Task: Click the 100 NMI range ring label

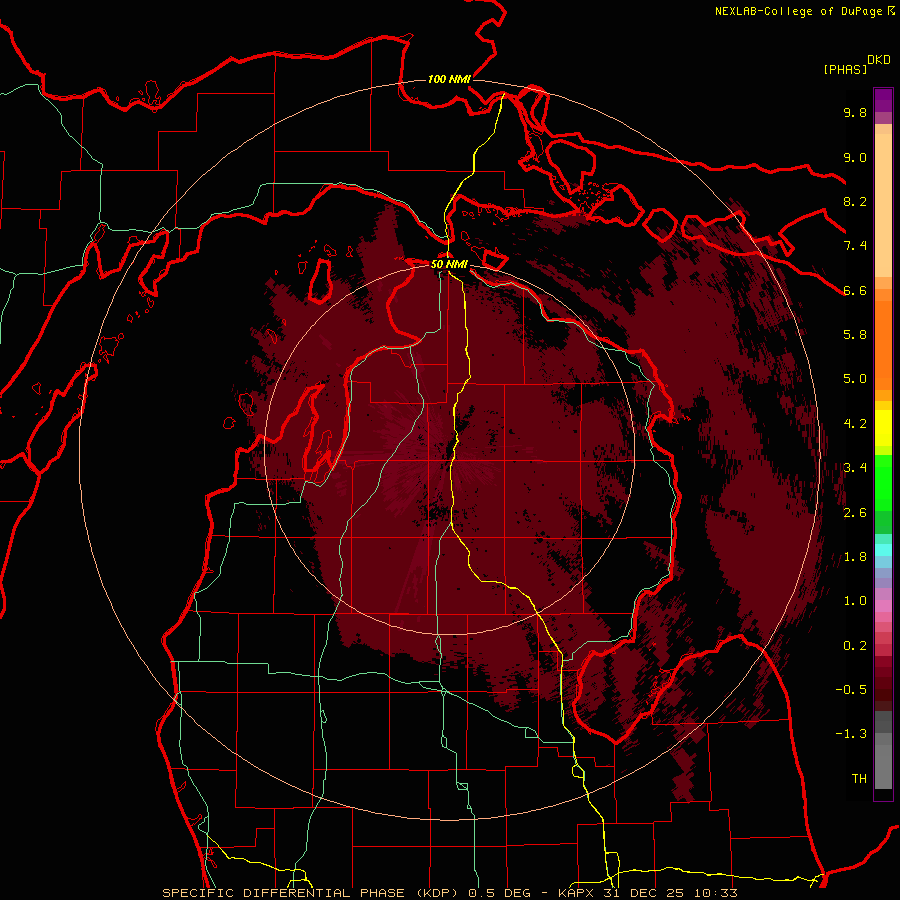Action: point(449,79)
